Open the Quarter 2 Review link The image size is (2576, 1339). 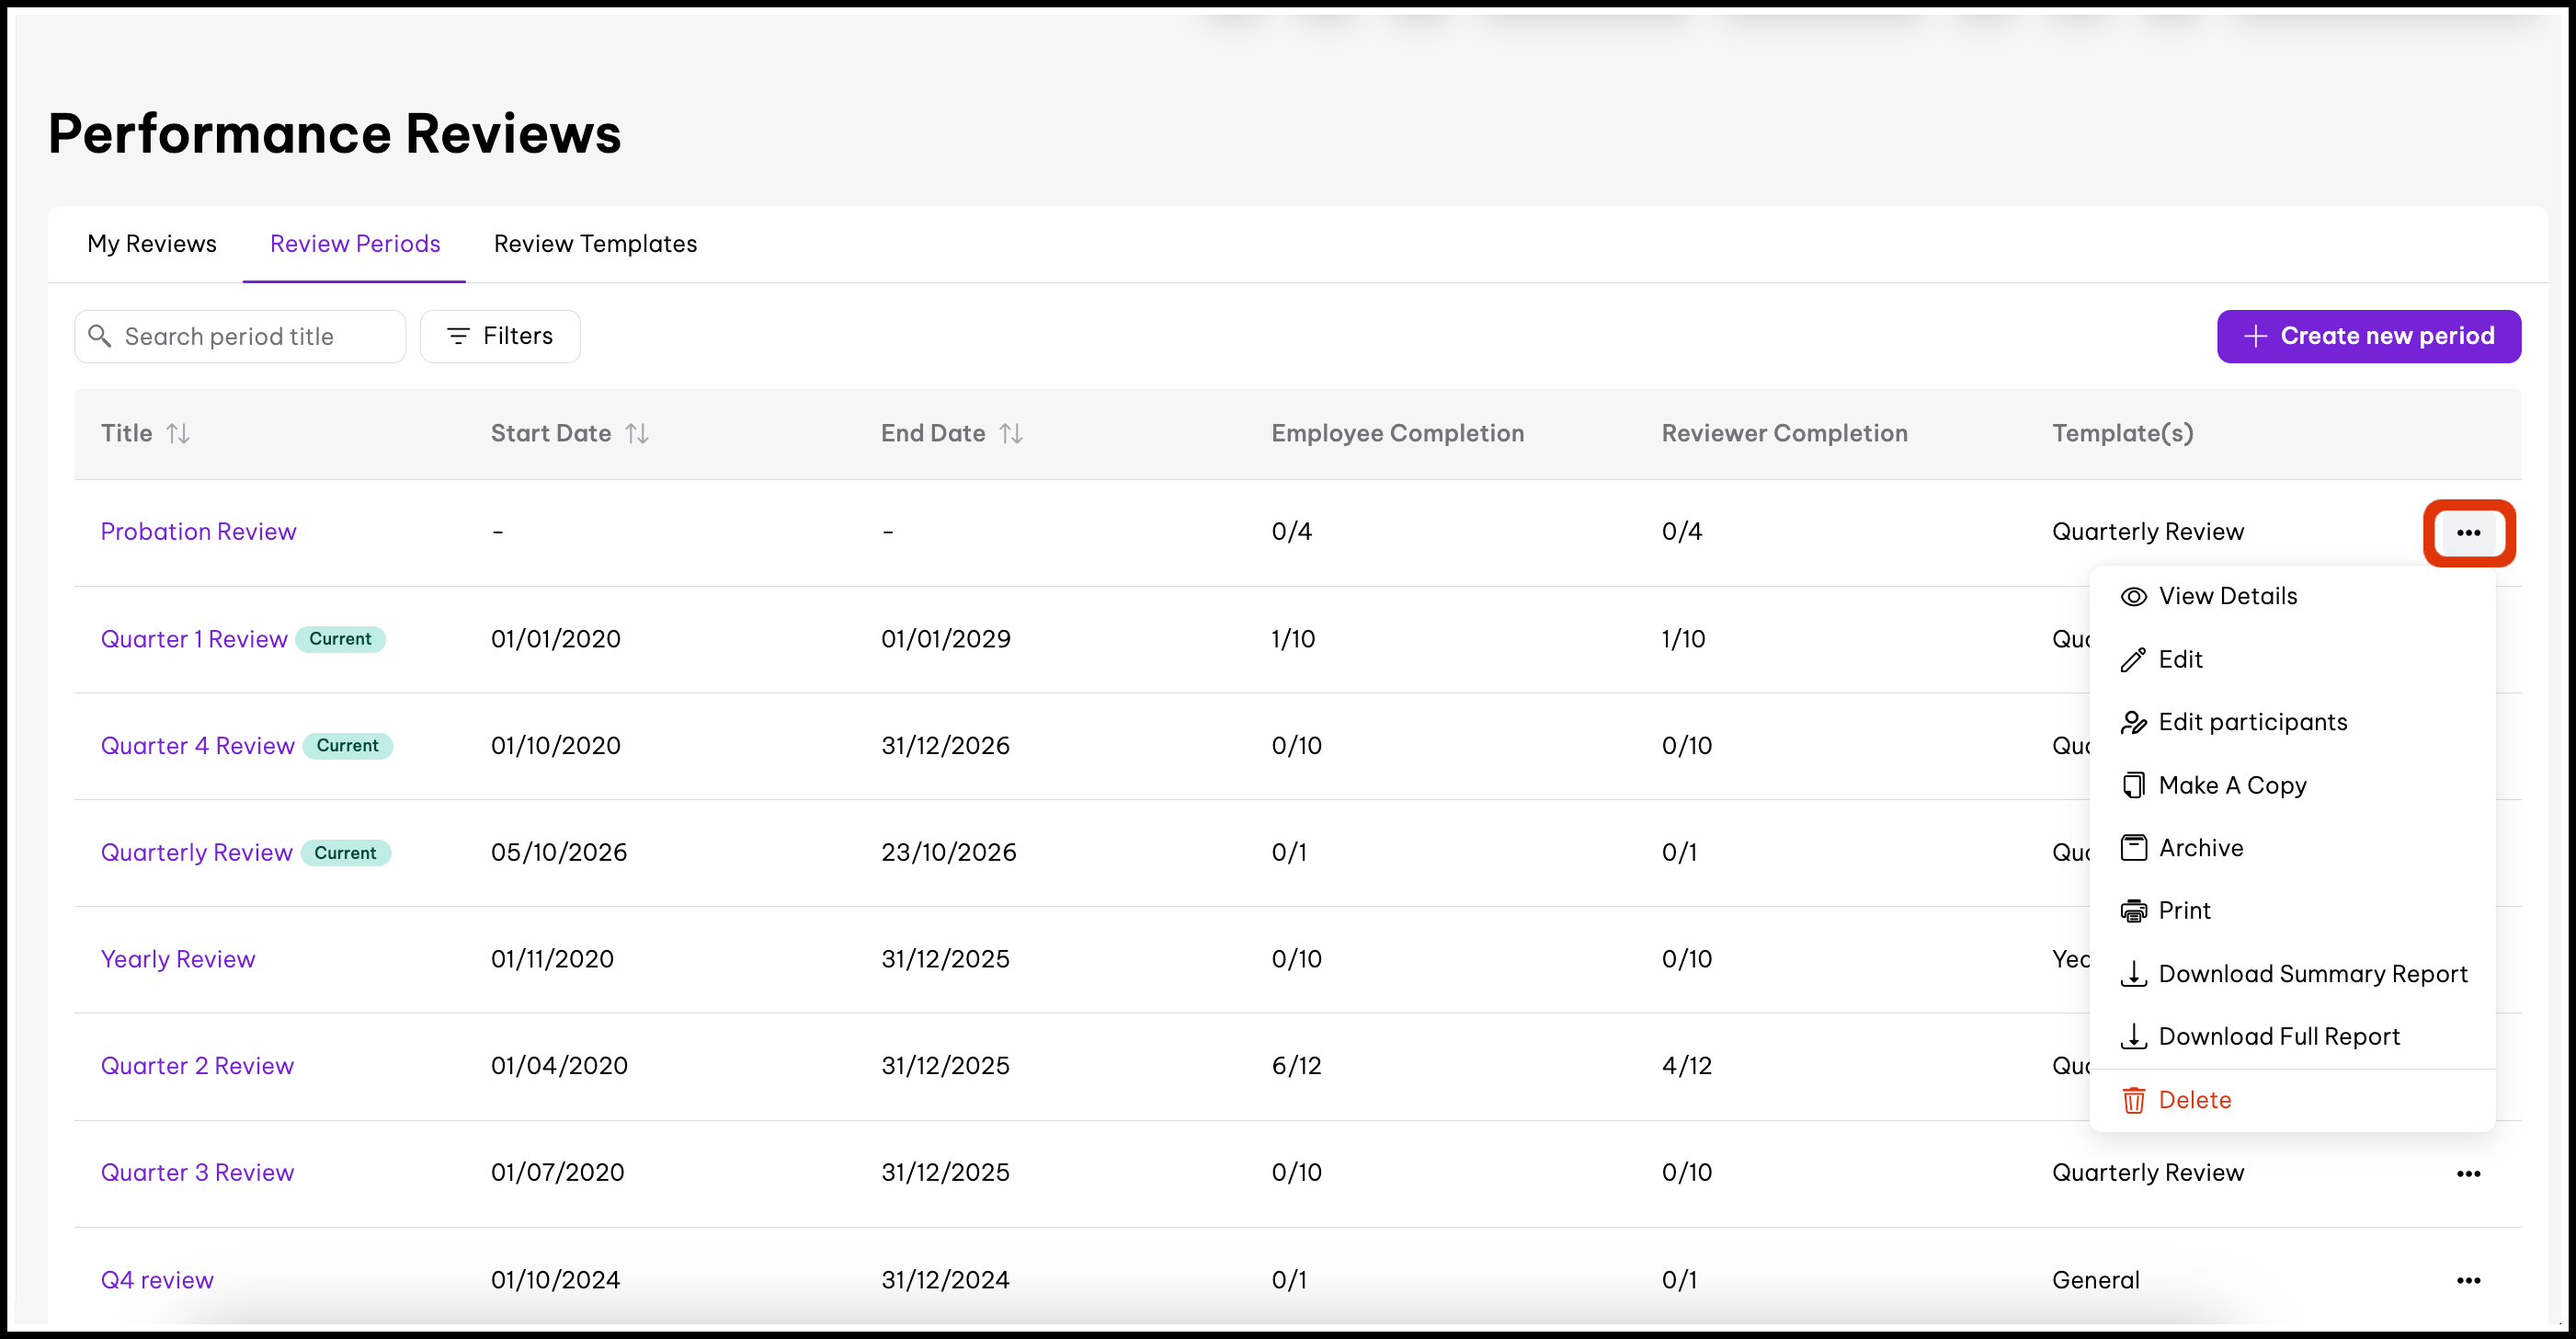point(197,1066)
